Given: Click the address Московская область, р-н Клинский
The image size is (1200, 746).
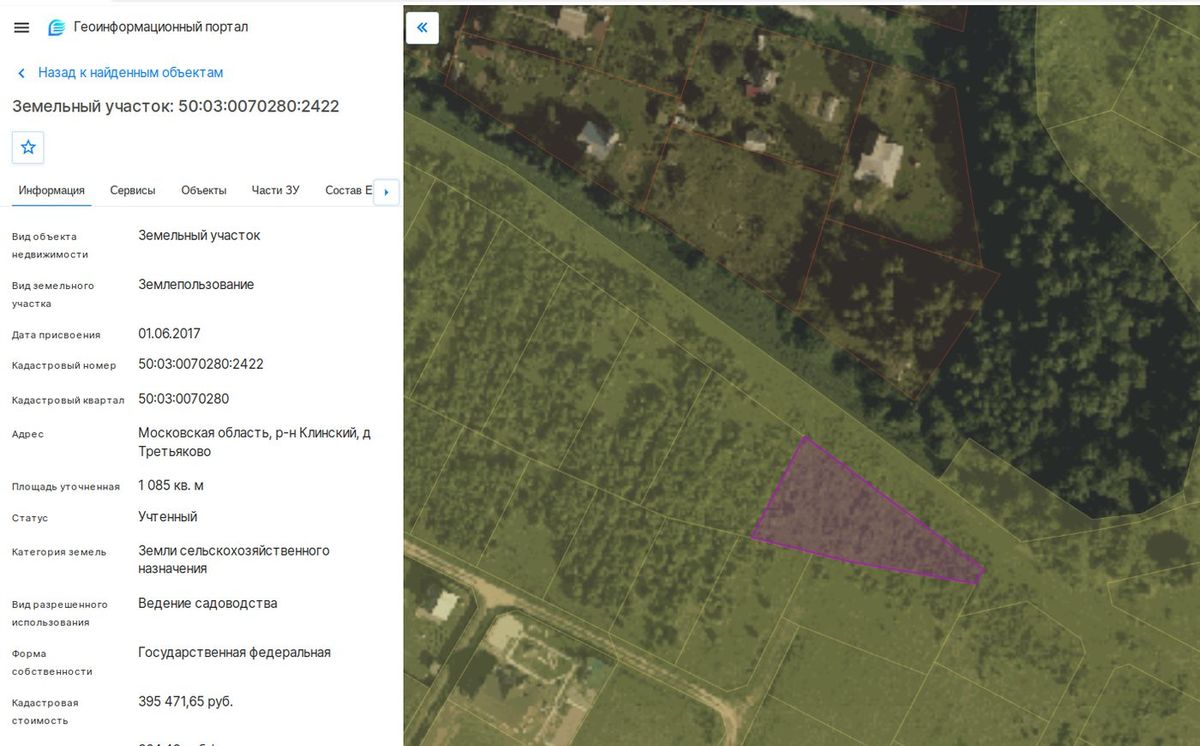Looking at the screenshot, I should pyautogui.click(x=255, y=442).
